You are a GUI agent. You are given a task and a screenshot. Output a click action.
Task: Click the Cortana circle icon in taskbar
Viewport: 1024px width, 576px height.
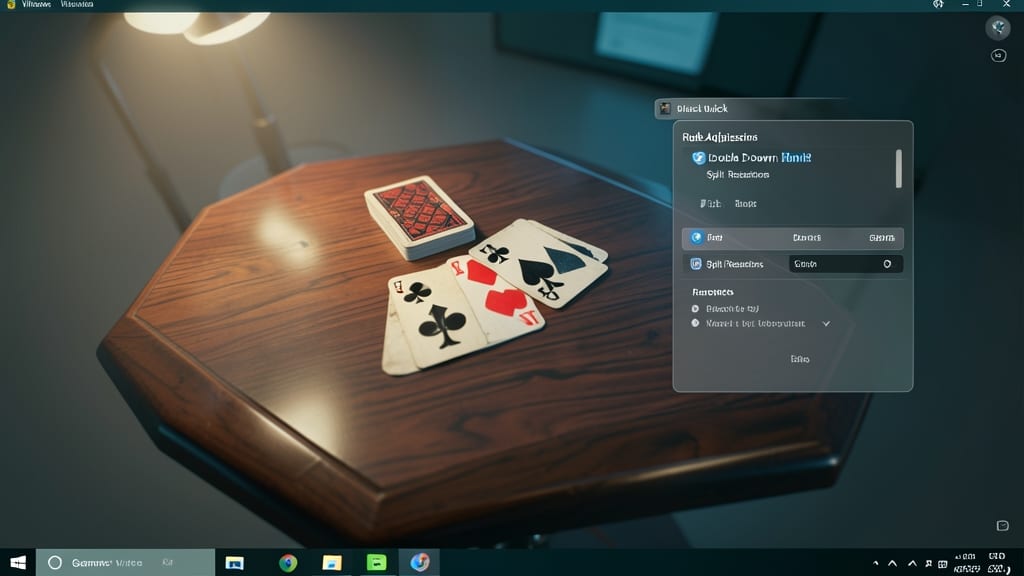[55, 562]
